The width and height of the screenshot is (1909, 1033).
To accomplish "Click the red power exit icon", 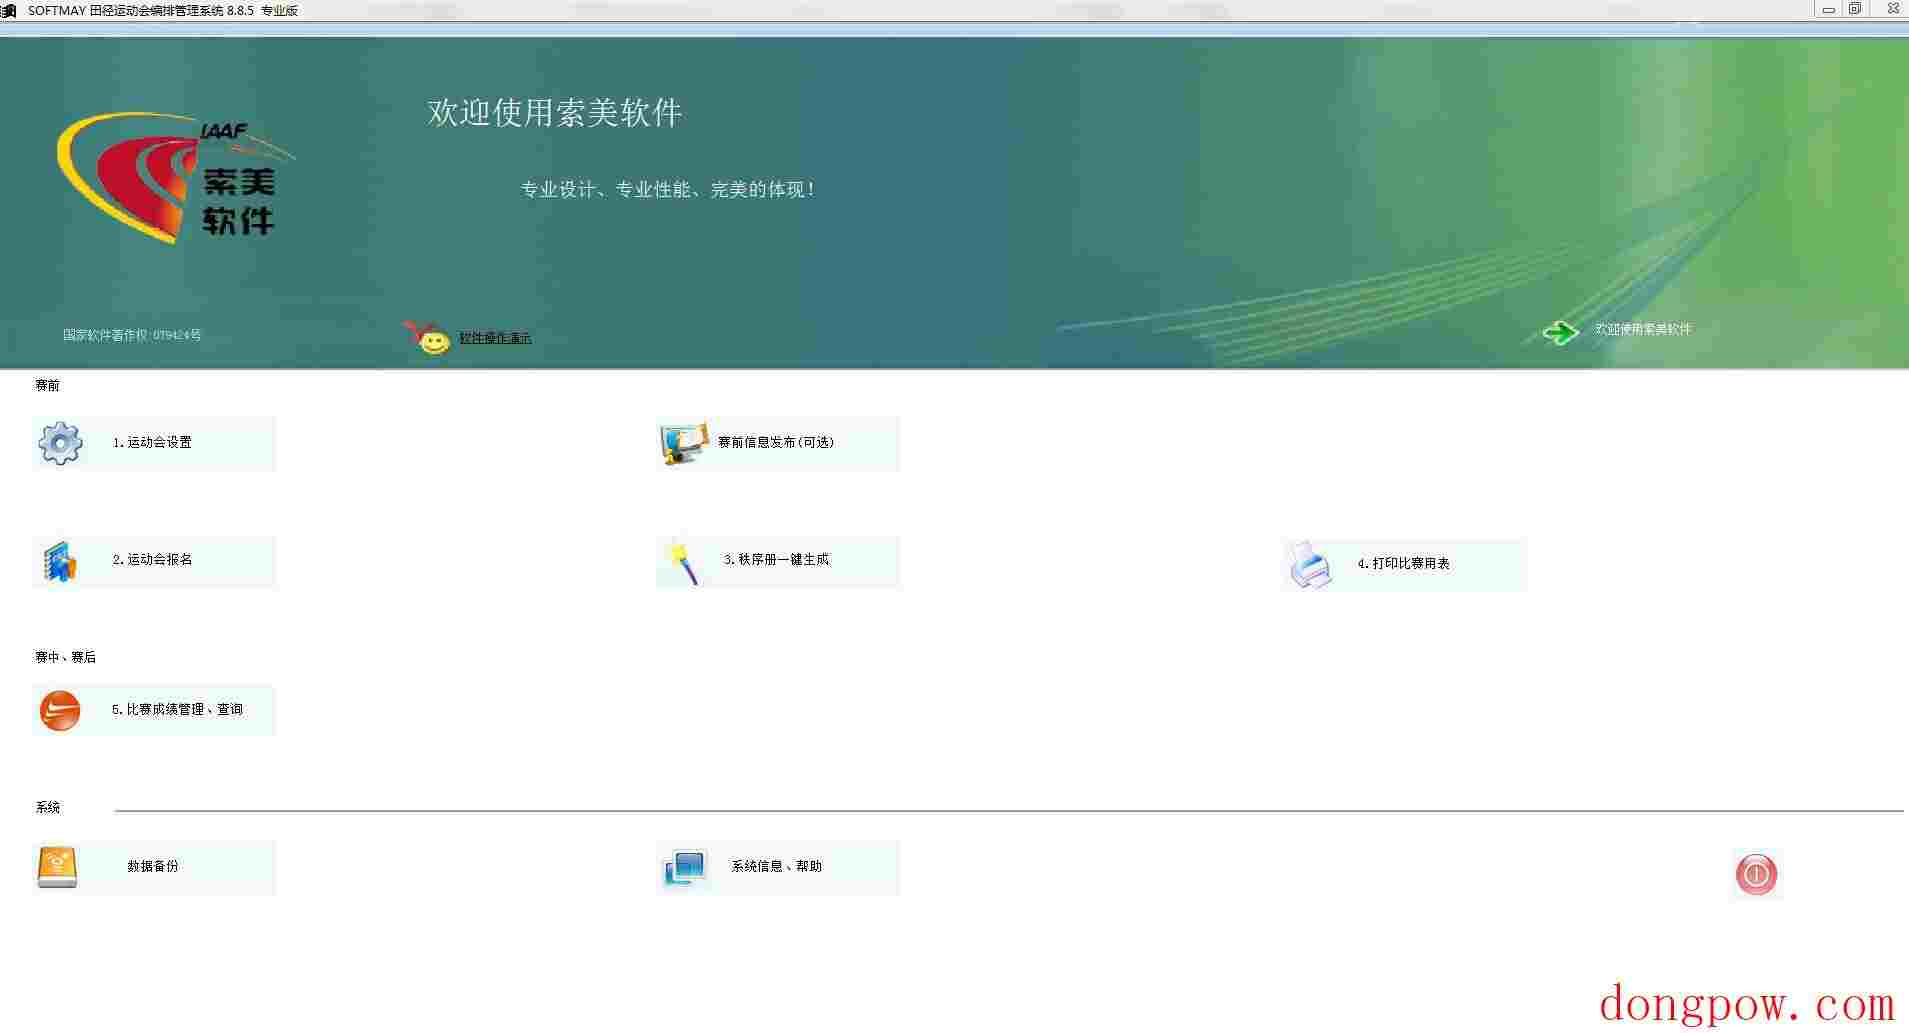I will (x=1756, y=874).
